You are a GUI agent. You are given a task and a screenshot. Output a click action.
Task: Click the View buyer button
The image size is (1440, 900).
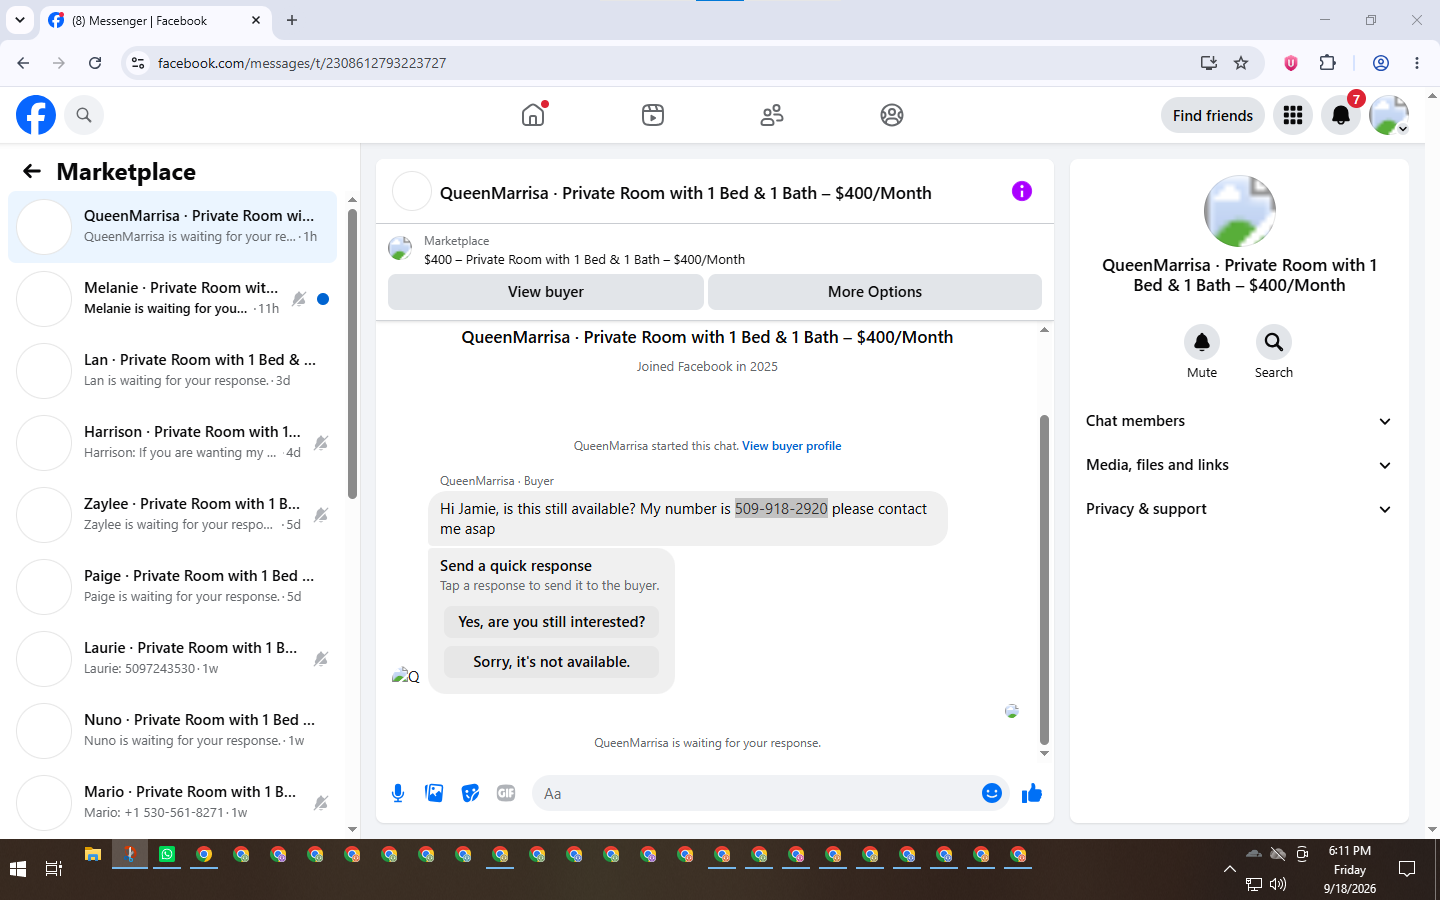pos(546,292)
